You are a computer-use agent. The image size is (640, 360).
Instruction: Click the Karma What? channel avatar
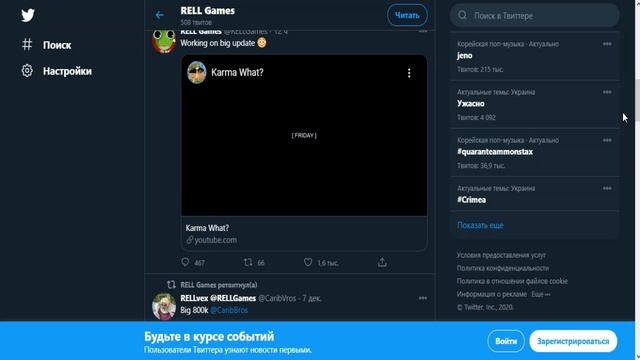[197, 73]
